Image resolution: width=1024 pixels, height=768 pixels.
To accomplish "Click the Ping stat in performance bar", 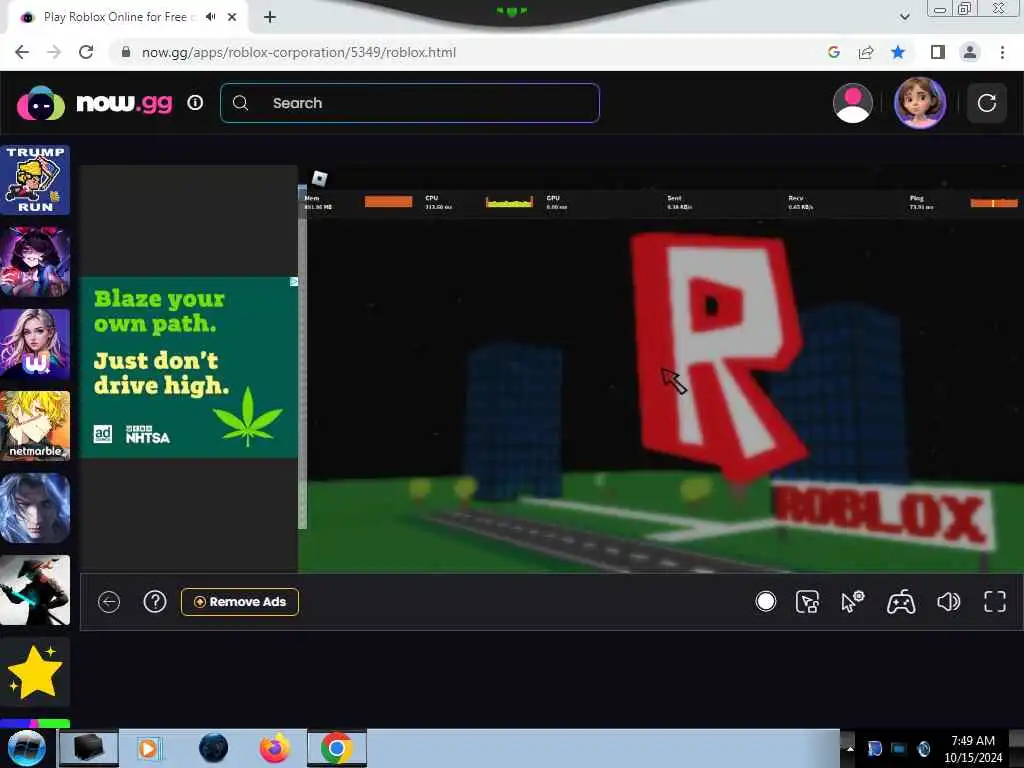I will point(921,202).
